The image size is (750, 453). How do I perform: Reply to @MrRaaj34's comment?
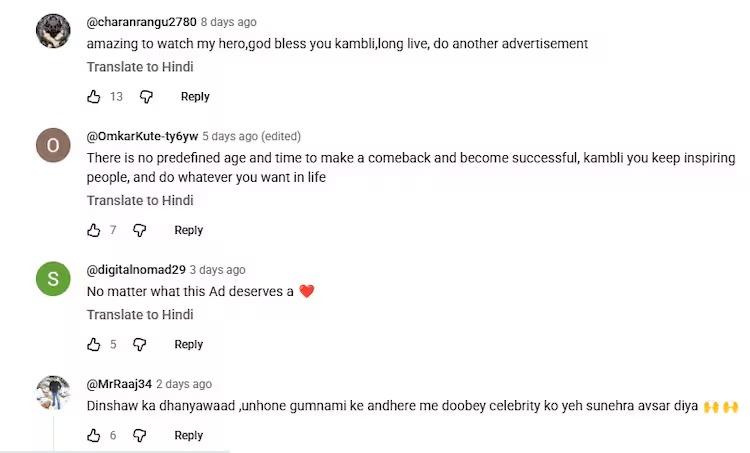[189, 436]
